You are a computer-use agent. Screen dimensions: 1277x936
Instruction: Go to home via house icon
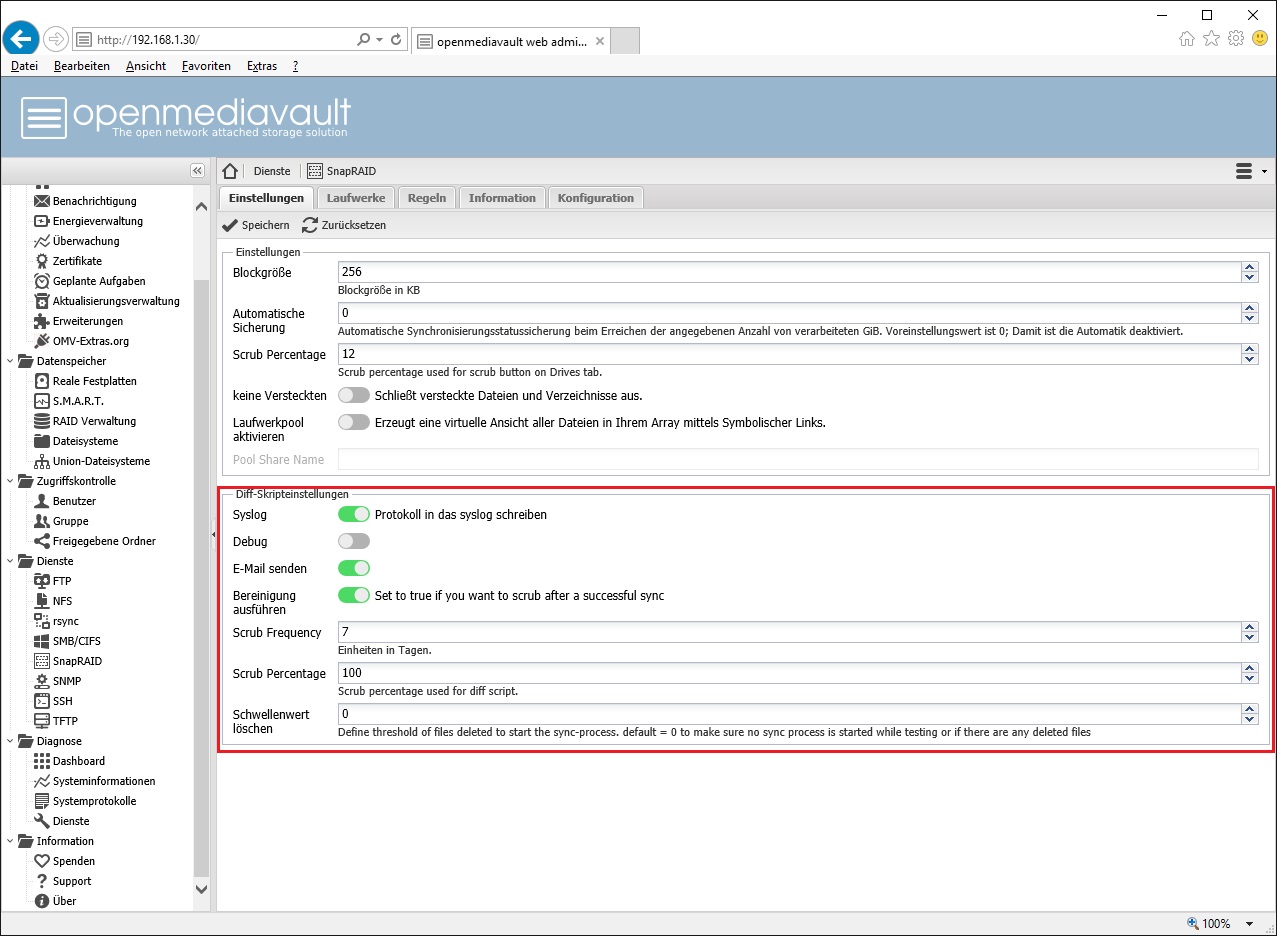point(230,171)
